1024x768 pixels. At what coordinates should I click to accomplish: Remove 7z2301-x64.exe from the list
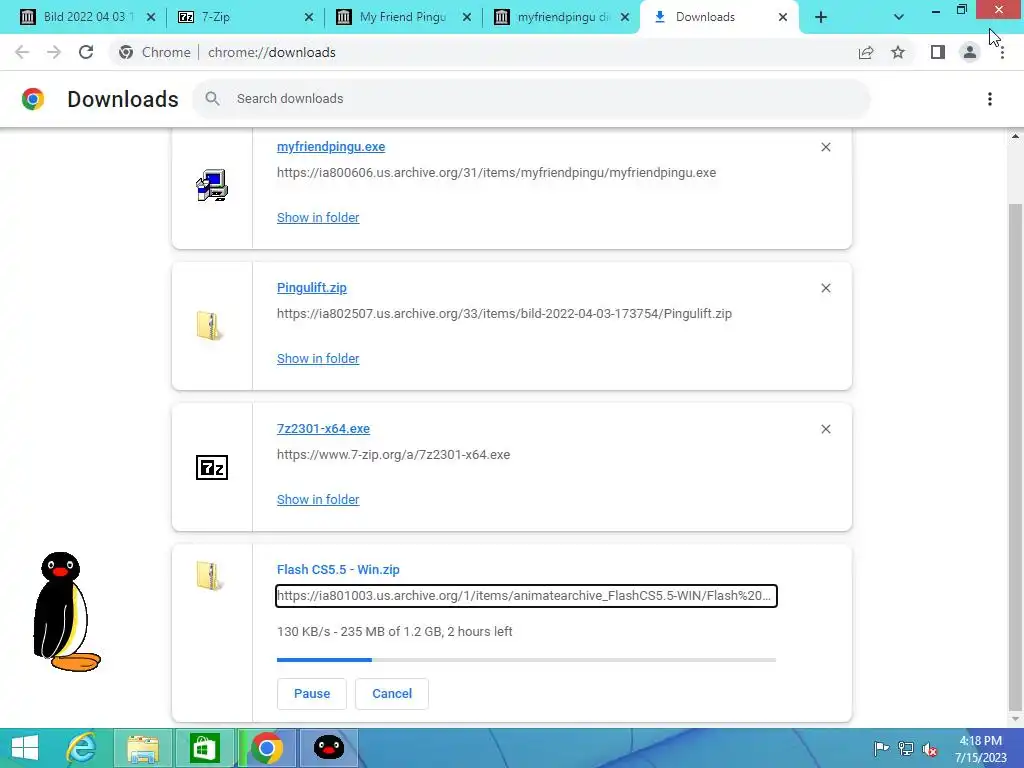coord(825,429)
